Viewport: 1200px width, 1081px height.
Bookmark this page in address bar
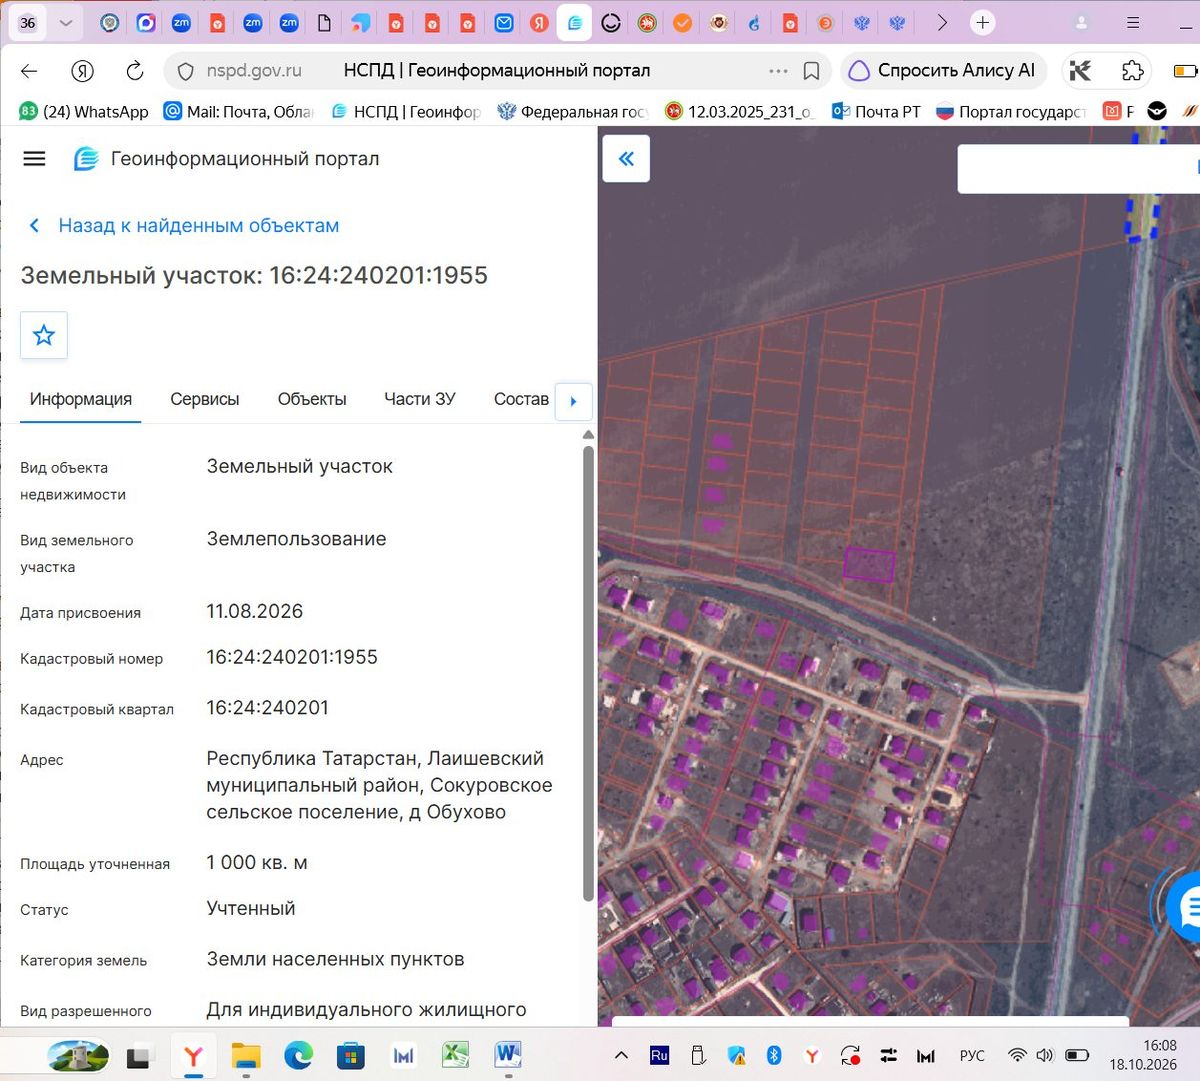[812, 71]
